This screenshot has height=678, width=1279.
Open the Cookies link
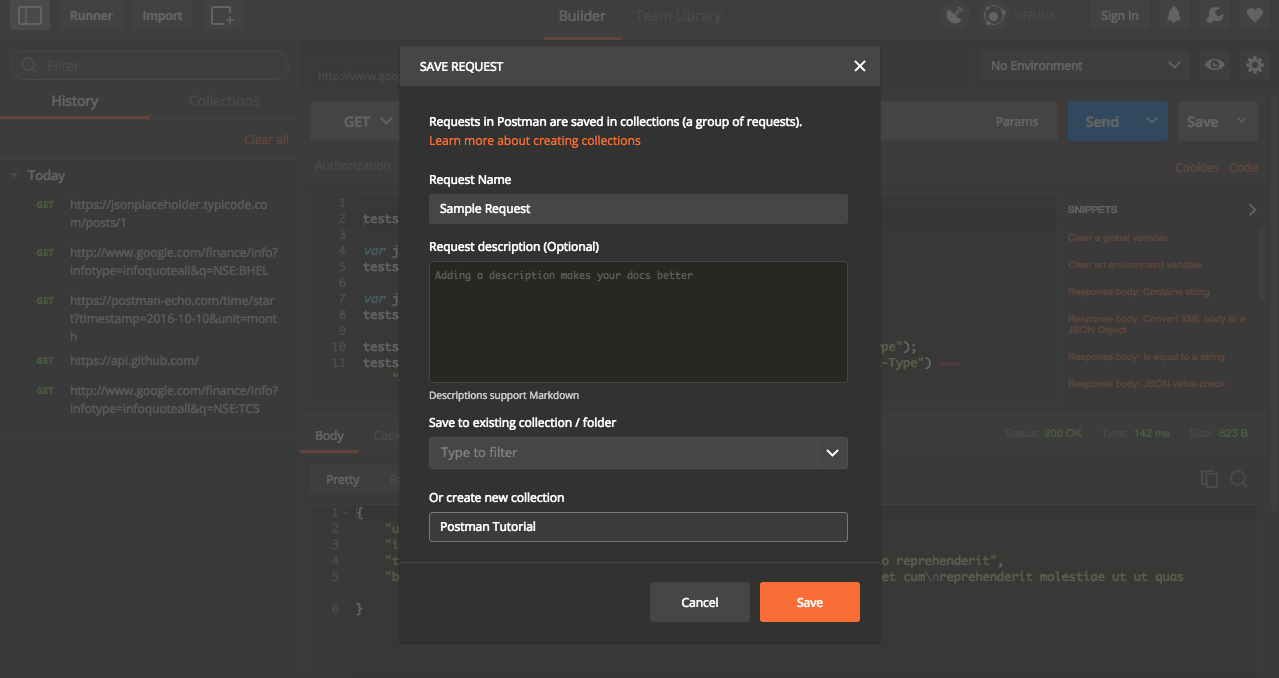pos(1197,167)
